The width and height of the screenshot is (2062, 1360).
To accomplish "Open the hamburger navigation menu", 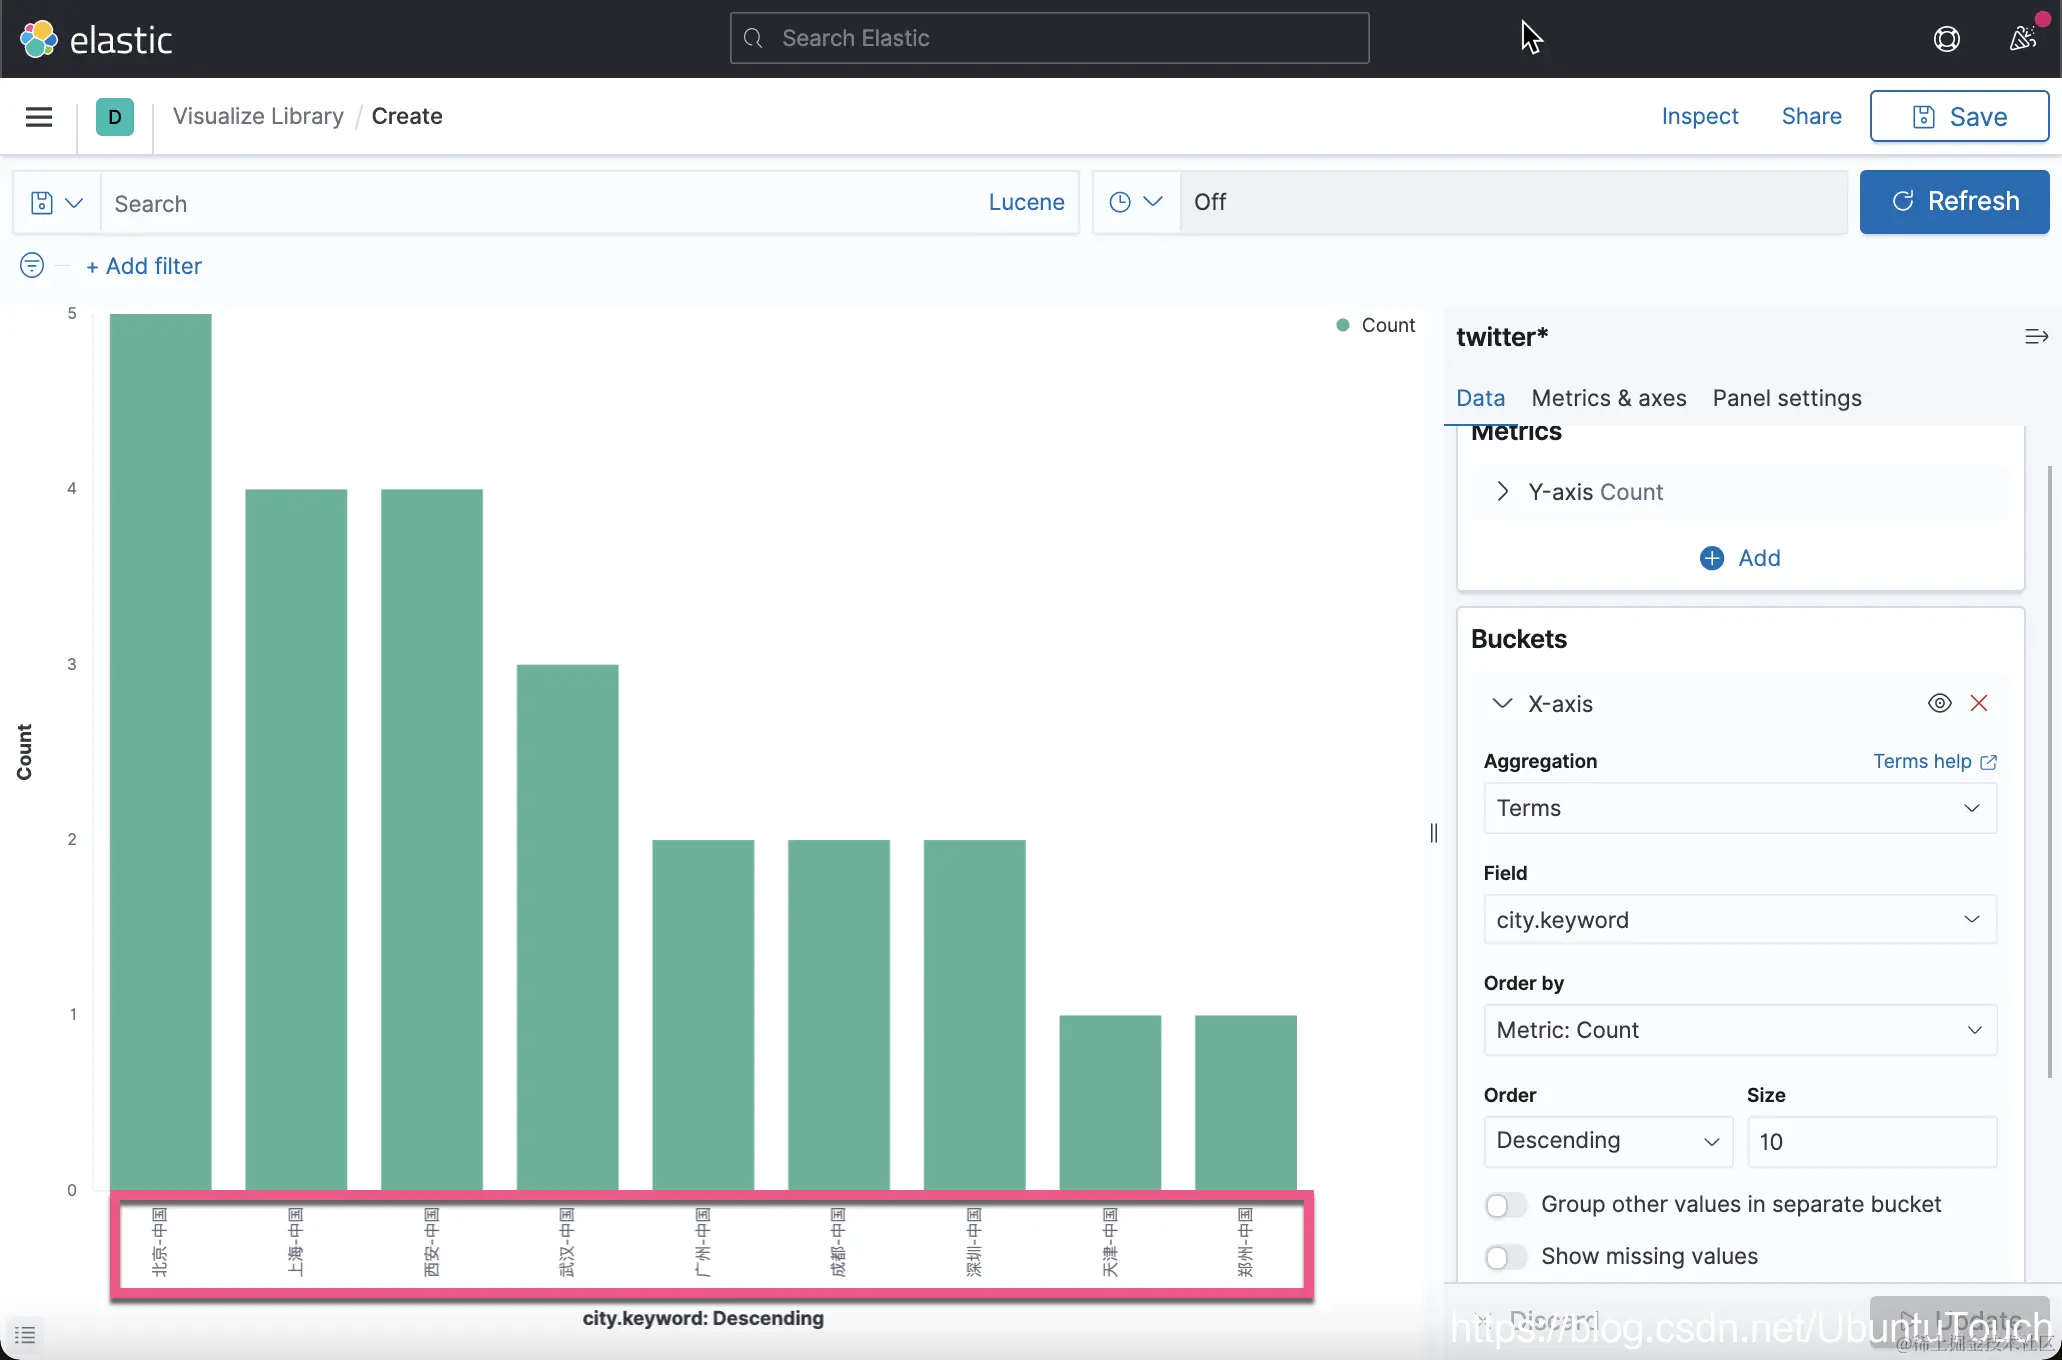I will click(x=39, y=117).
